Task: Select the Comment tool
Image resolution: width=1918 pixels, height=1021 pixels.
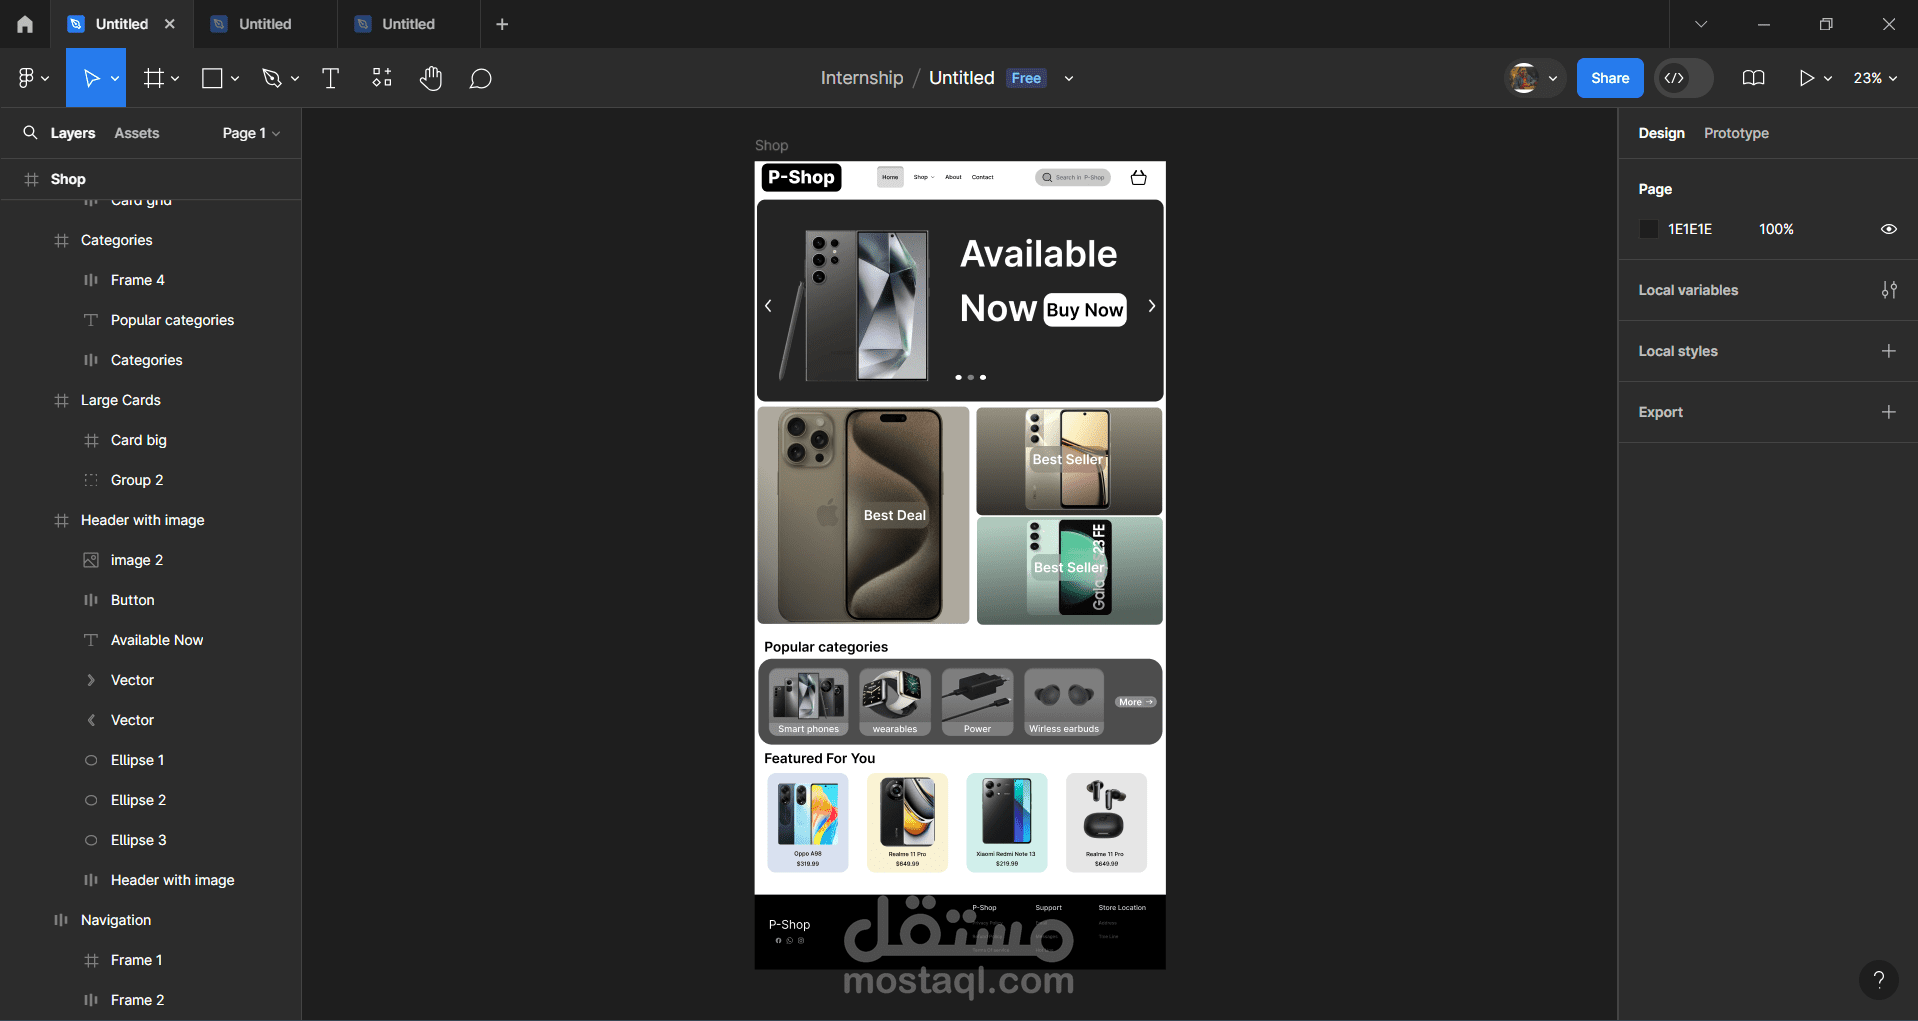Action: pyautogui.click(x=480, y=78)
